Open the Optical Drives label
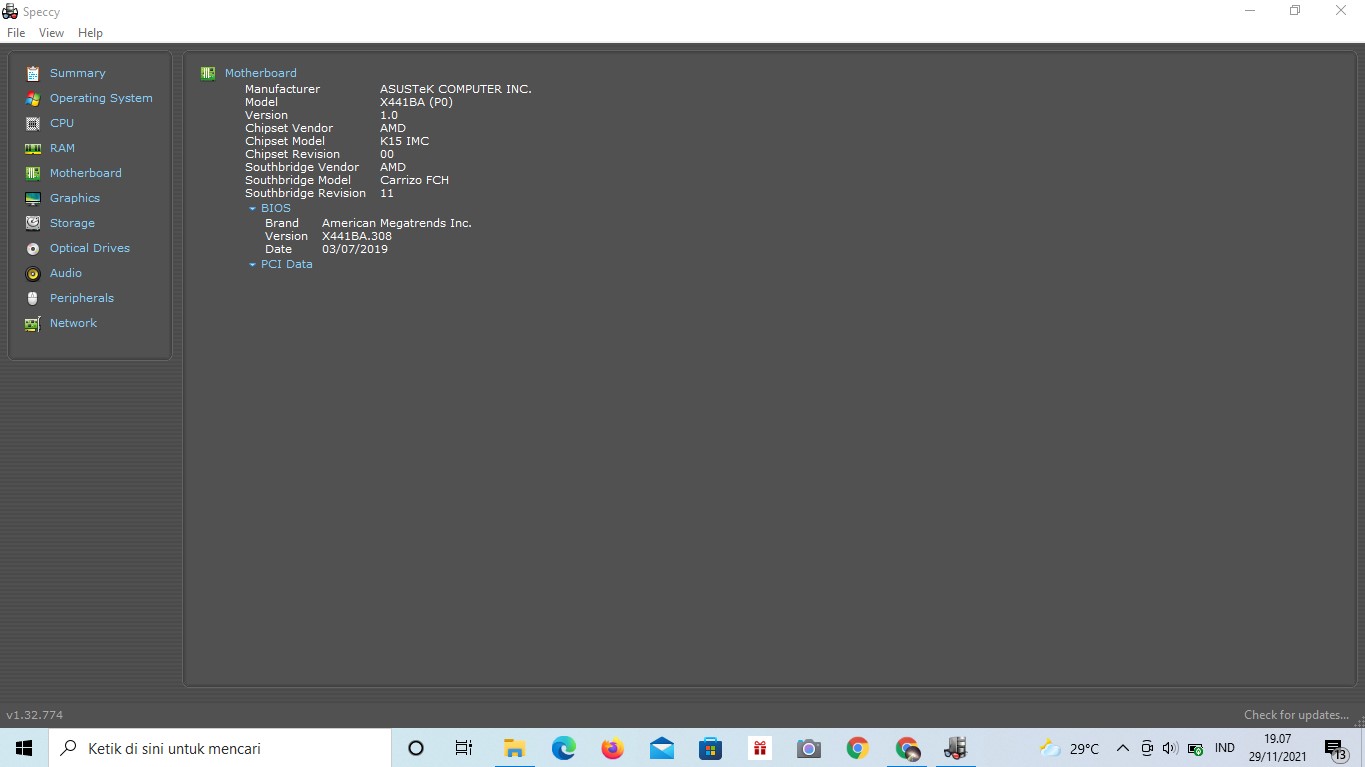Image resolution: width=1365 pixels, height=767 pixels. (90, 248)
